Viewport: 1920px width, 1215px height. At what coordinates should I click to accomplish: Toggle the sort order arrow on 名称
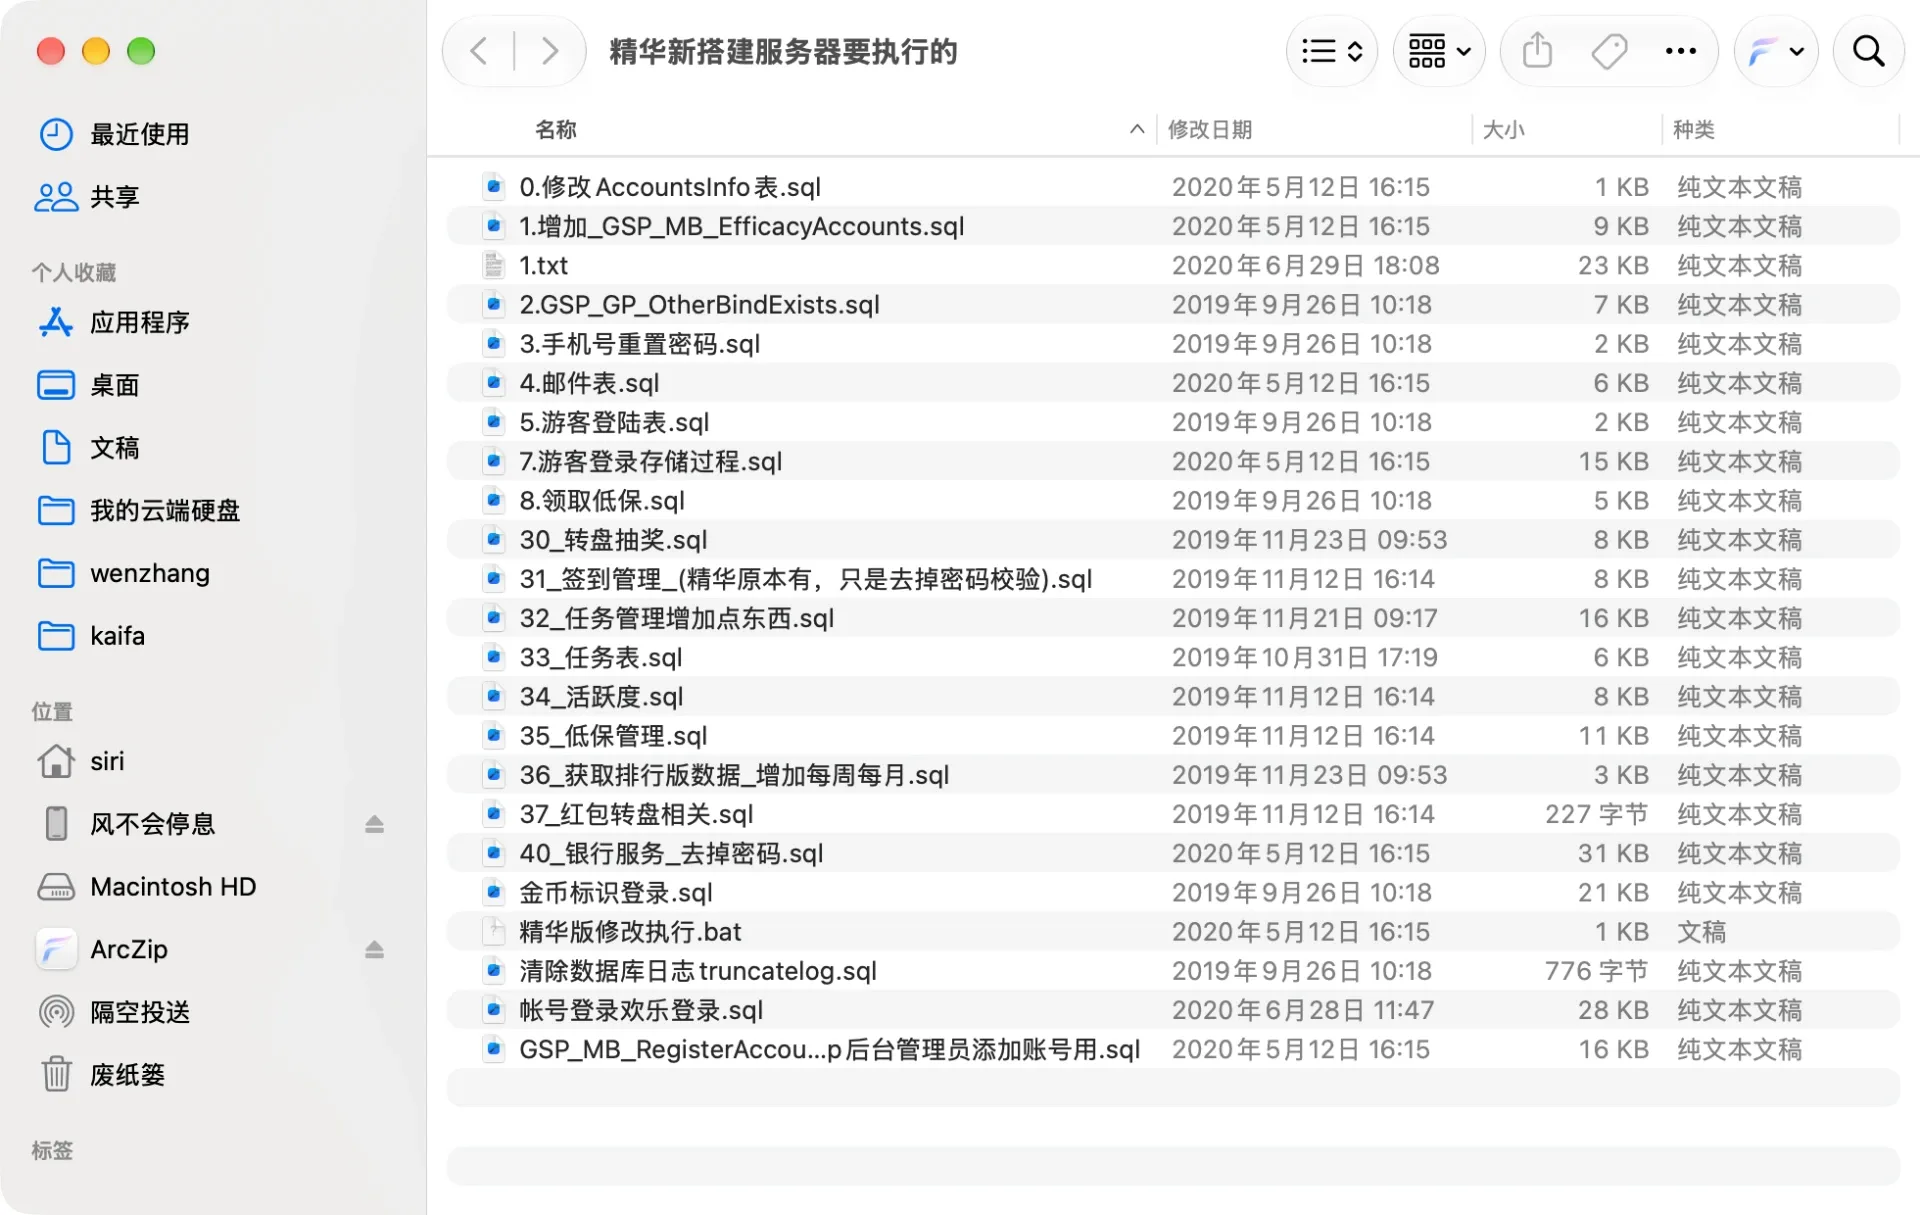tap(1136, 129)
